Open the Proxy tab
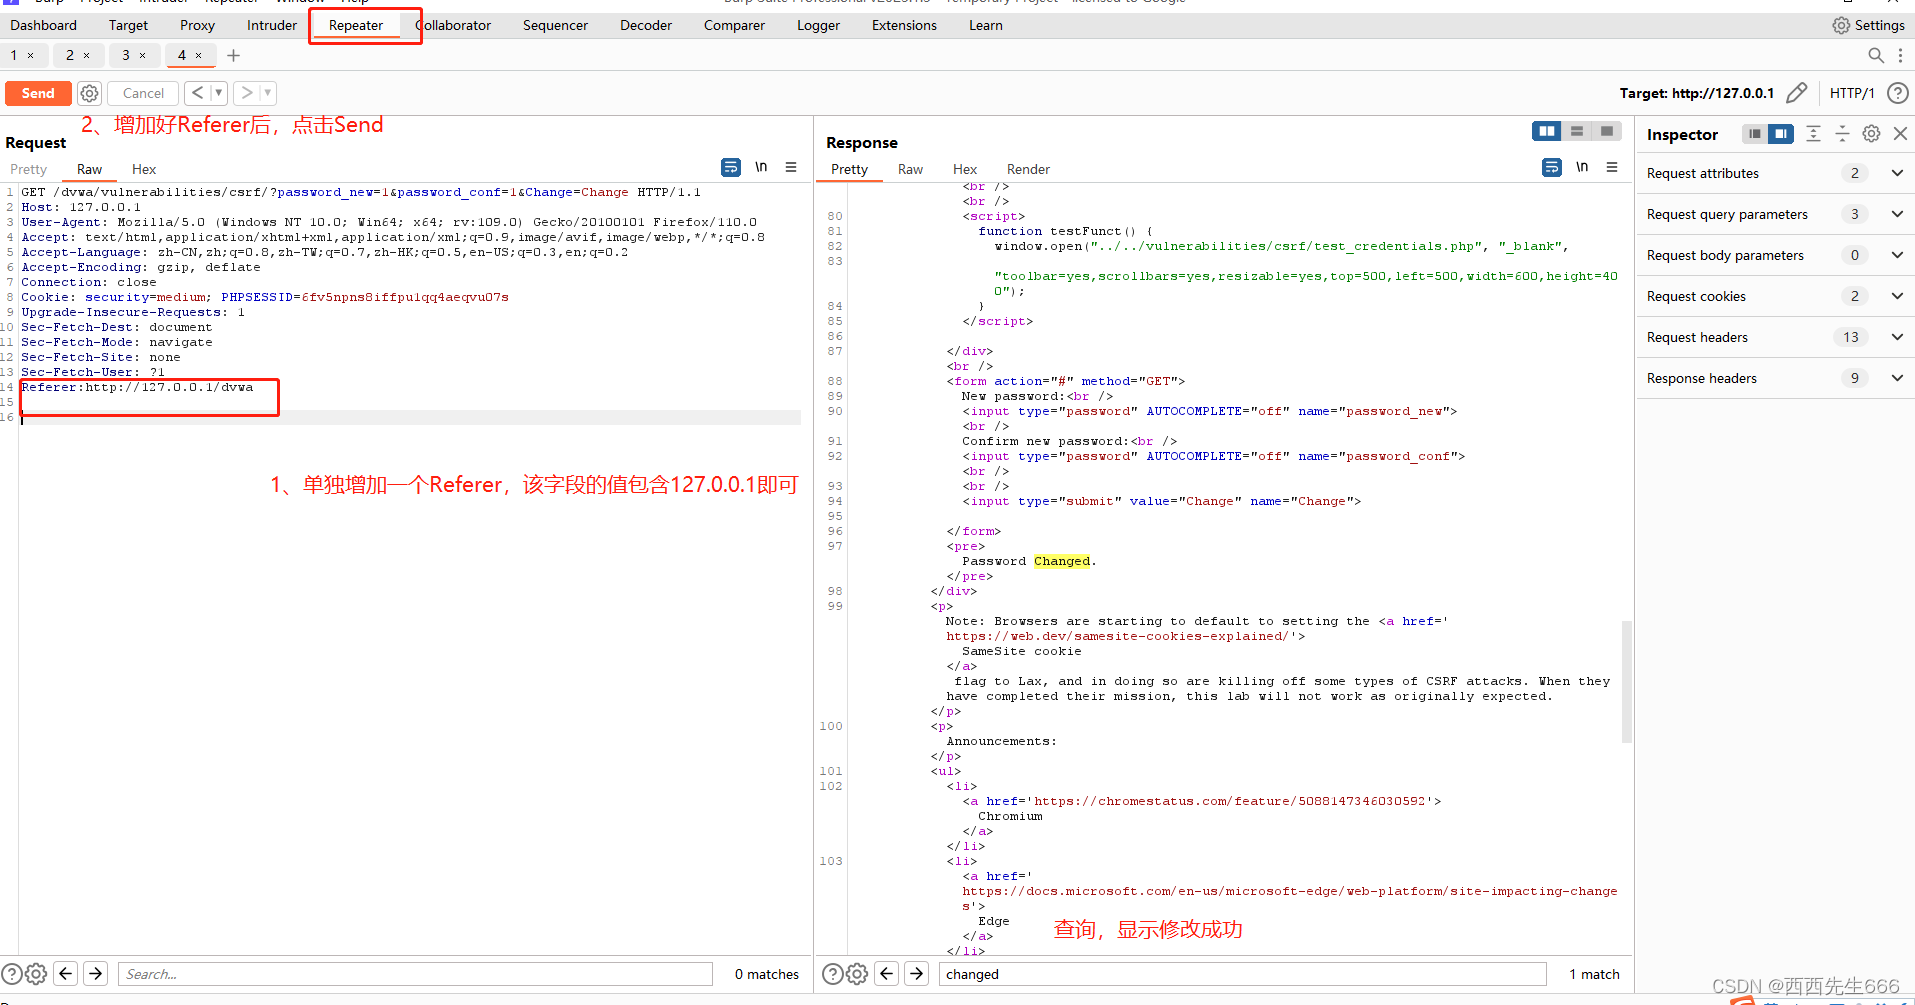 pyautogui.click(x=197, y=25)
